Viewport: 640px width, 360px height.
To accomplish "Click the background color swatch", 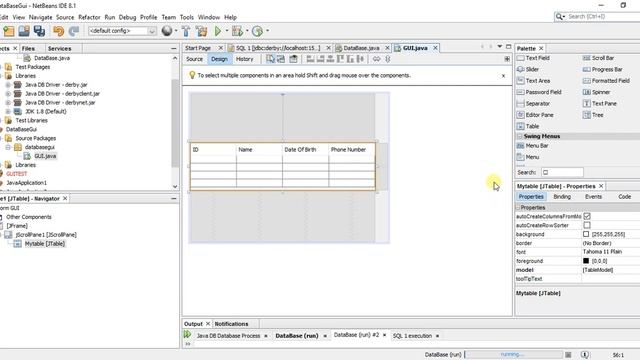I will 586,234.
